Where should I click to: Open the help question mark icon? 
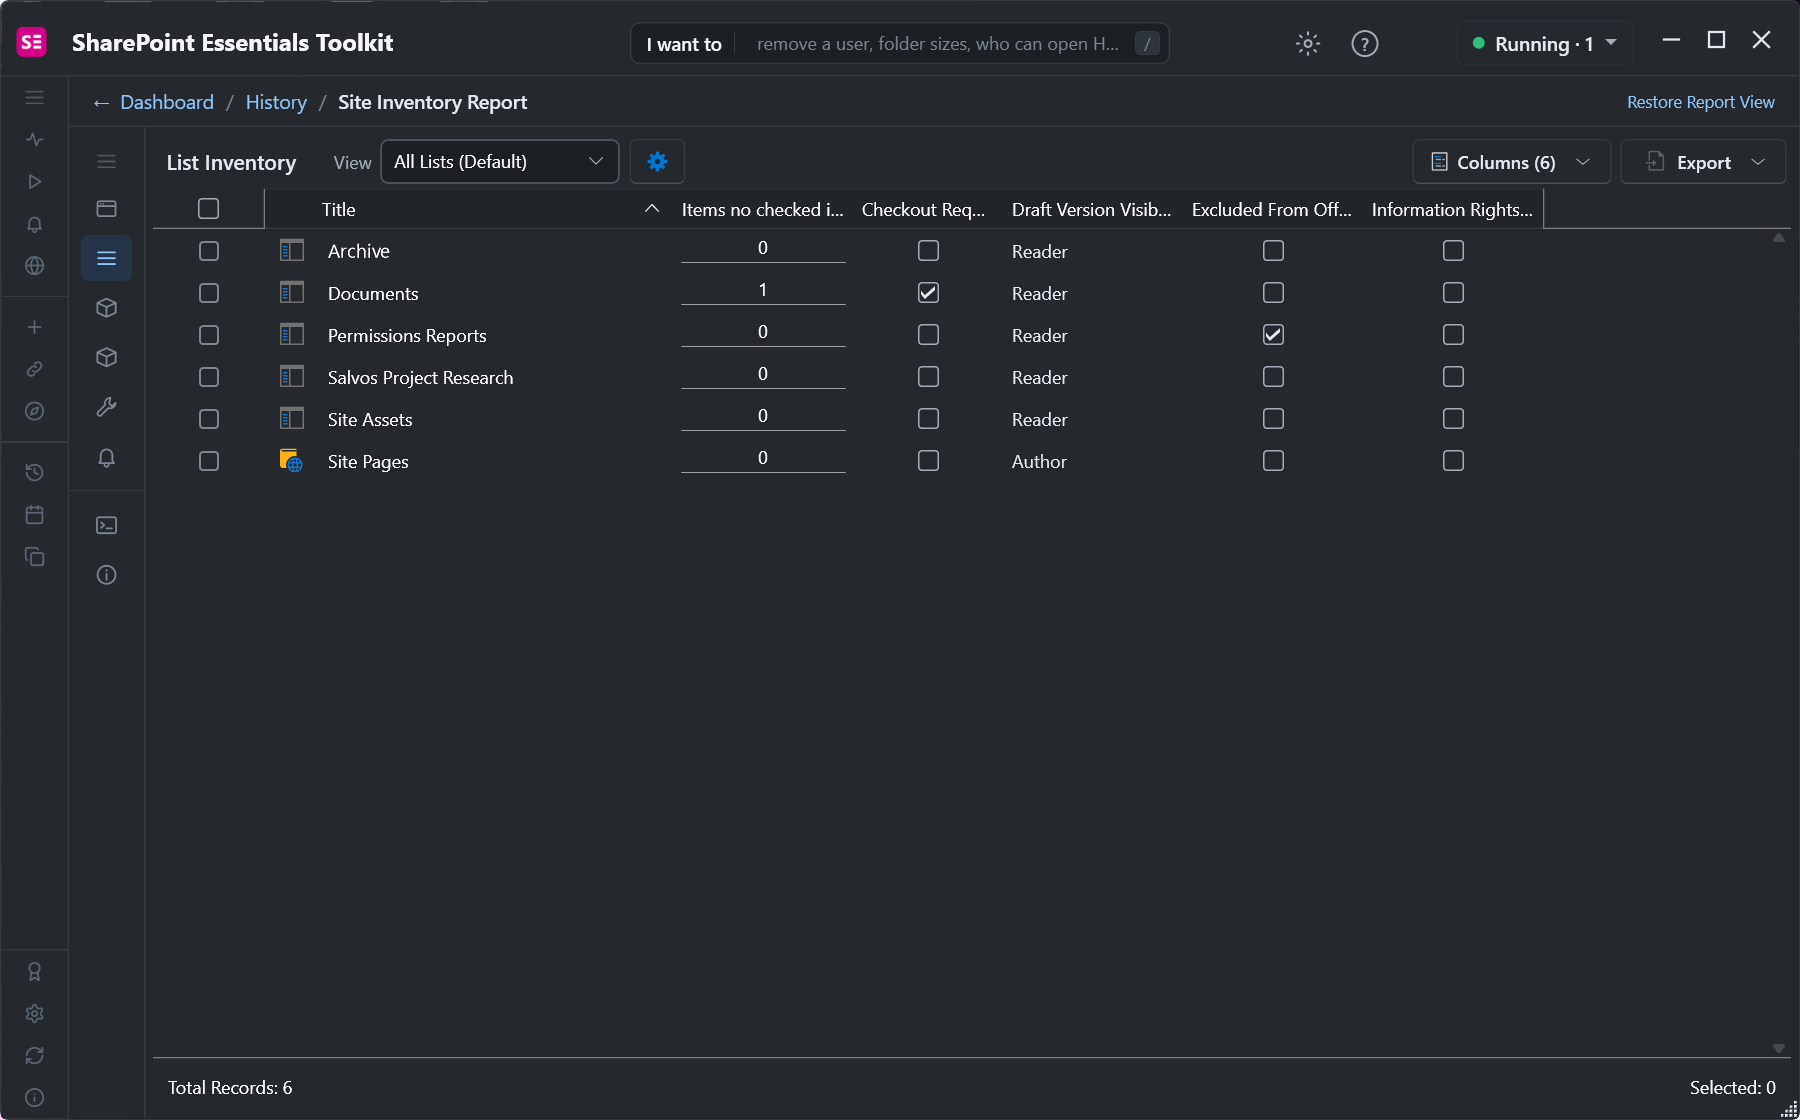[1365, 44]
